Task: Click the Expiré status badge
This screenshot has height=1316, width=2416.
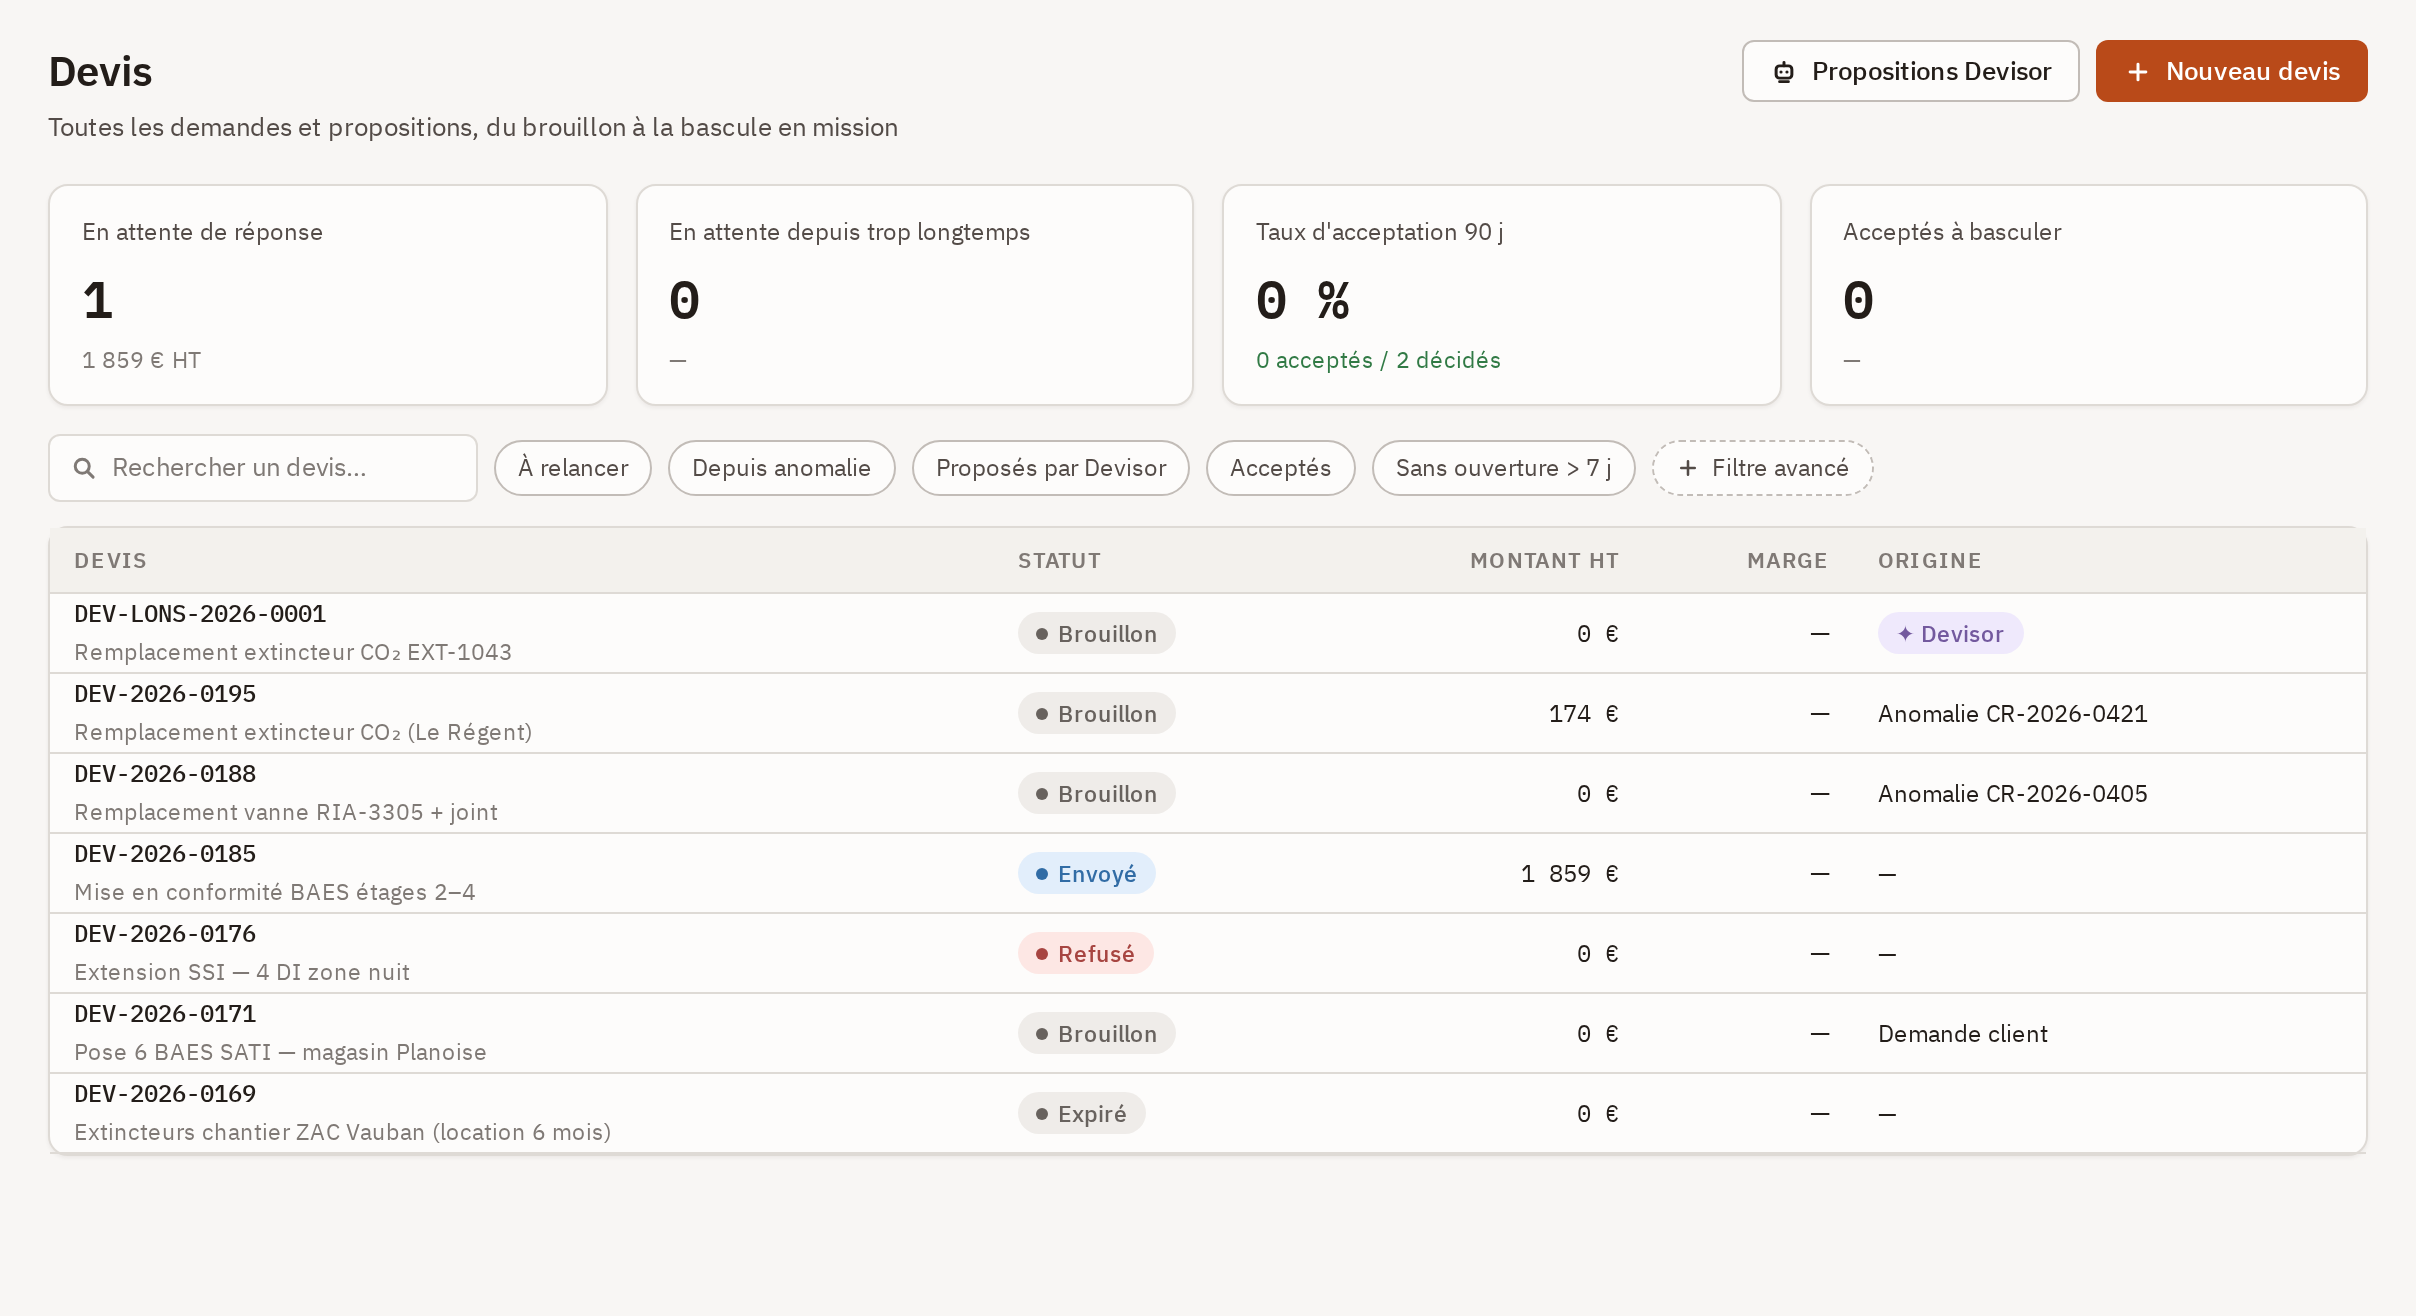Action: coord(1081,1114)
